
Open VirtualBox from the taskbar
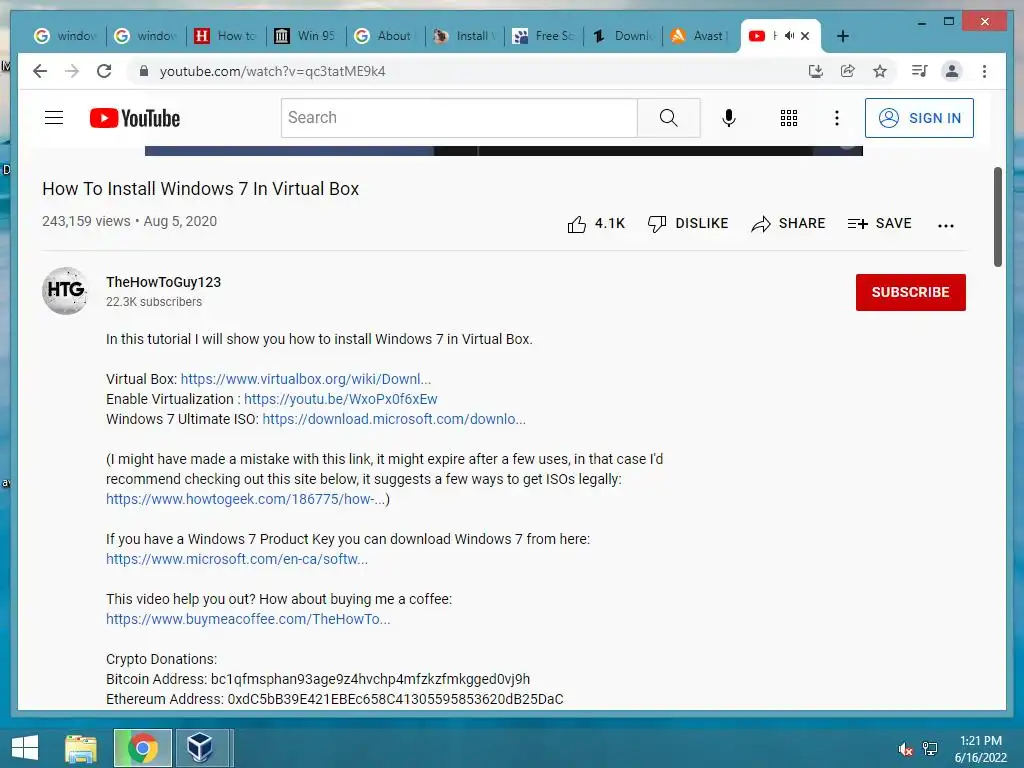[x=200, y=748]
